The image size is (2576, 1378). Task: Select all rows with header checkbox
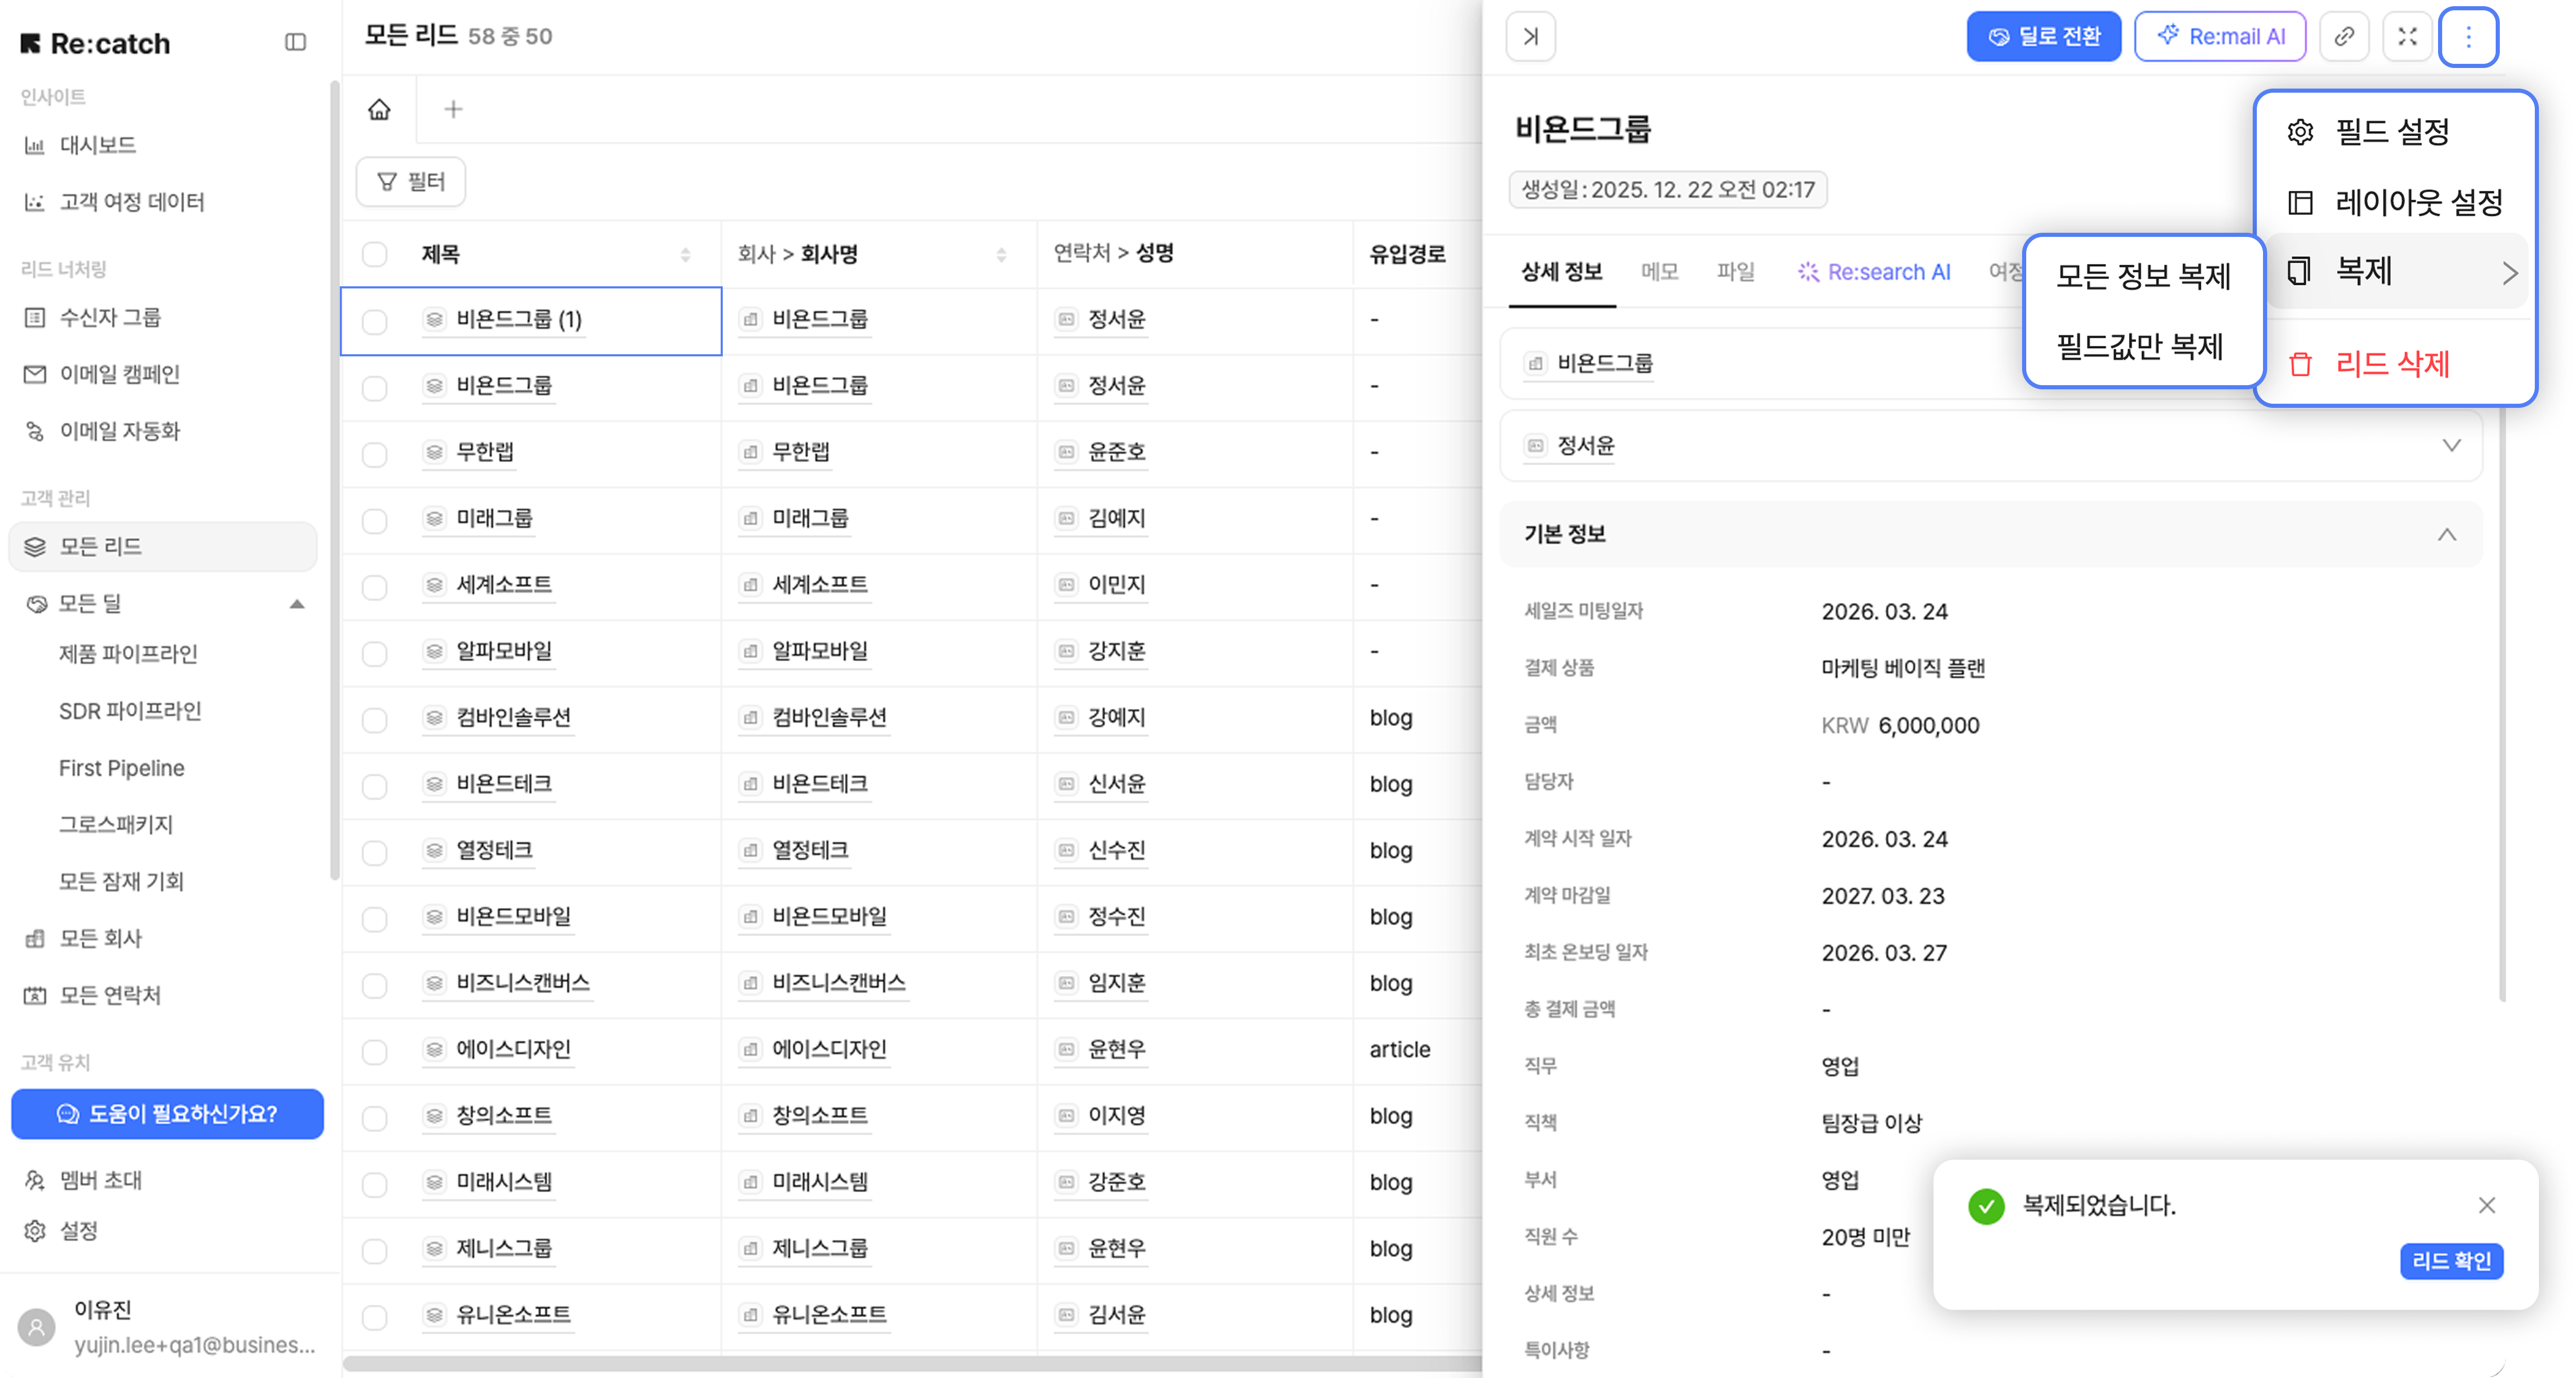pos(375,254)
